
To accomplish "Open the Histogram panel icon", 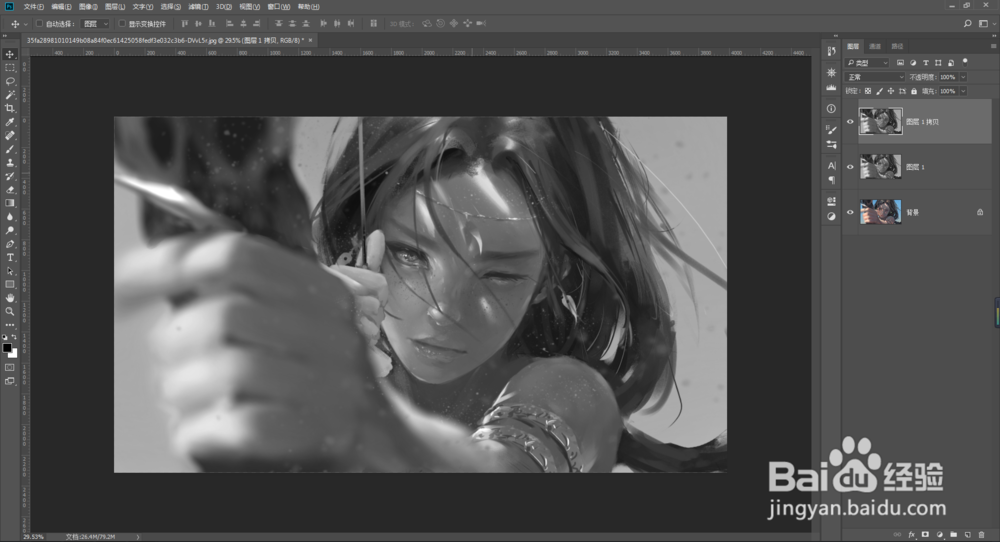I will [x=831, y=87].
